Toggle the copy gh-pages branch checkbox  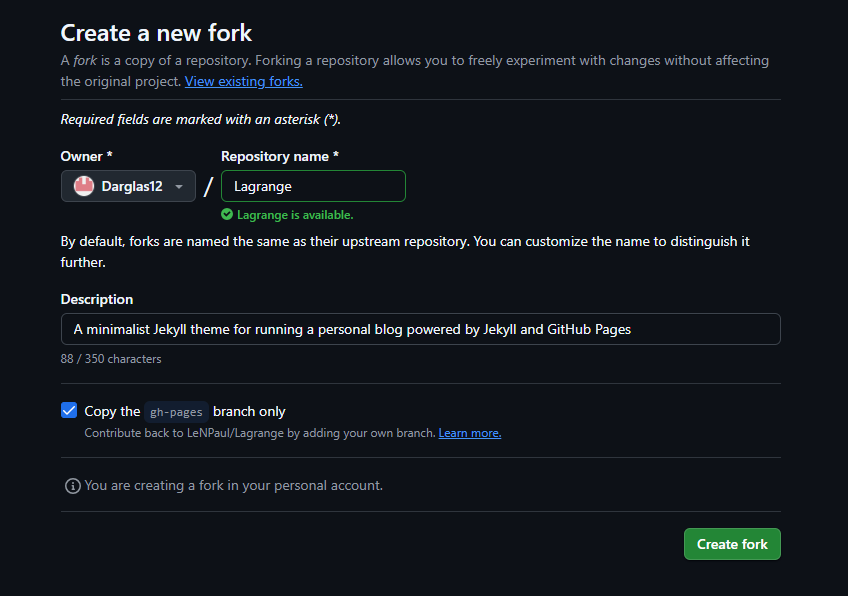click(x=69, y=410)
